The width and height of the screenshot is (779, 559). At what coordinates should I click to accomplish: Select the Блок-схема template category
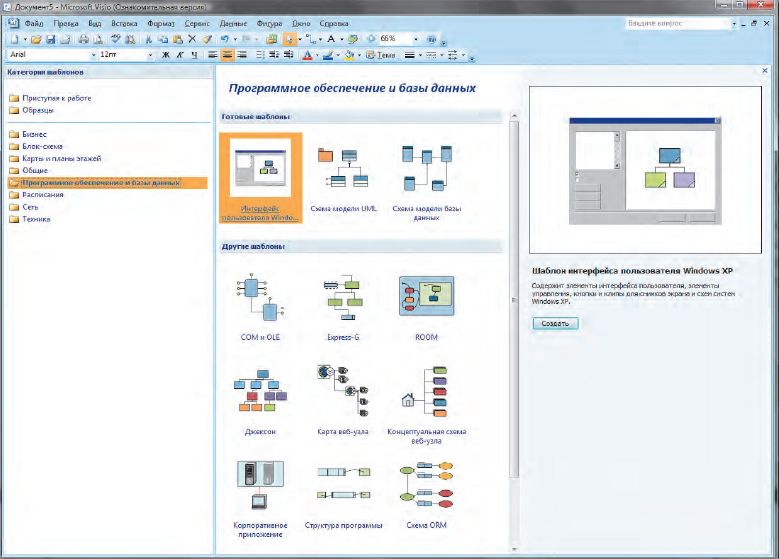(40, 146)
